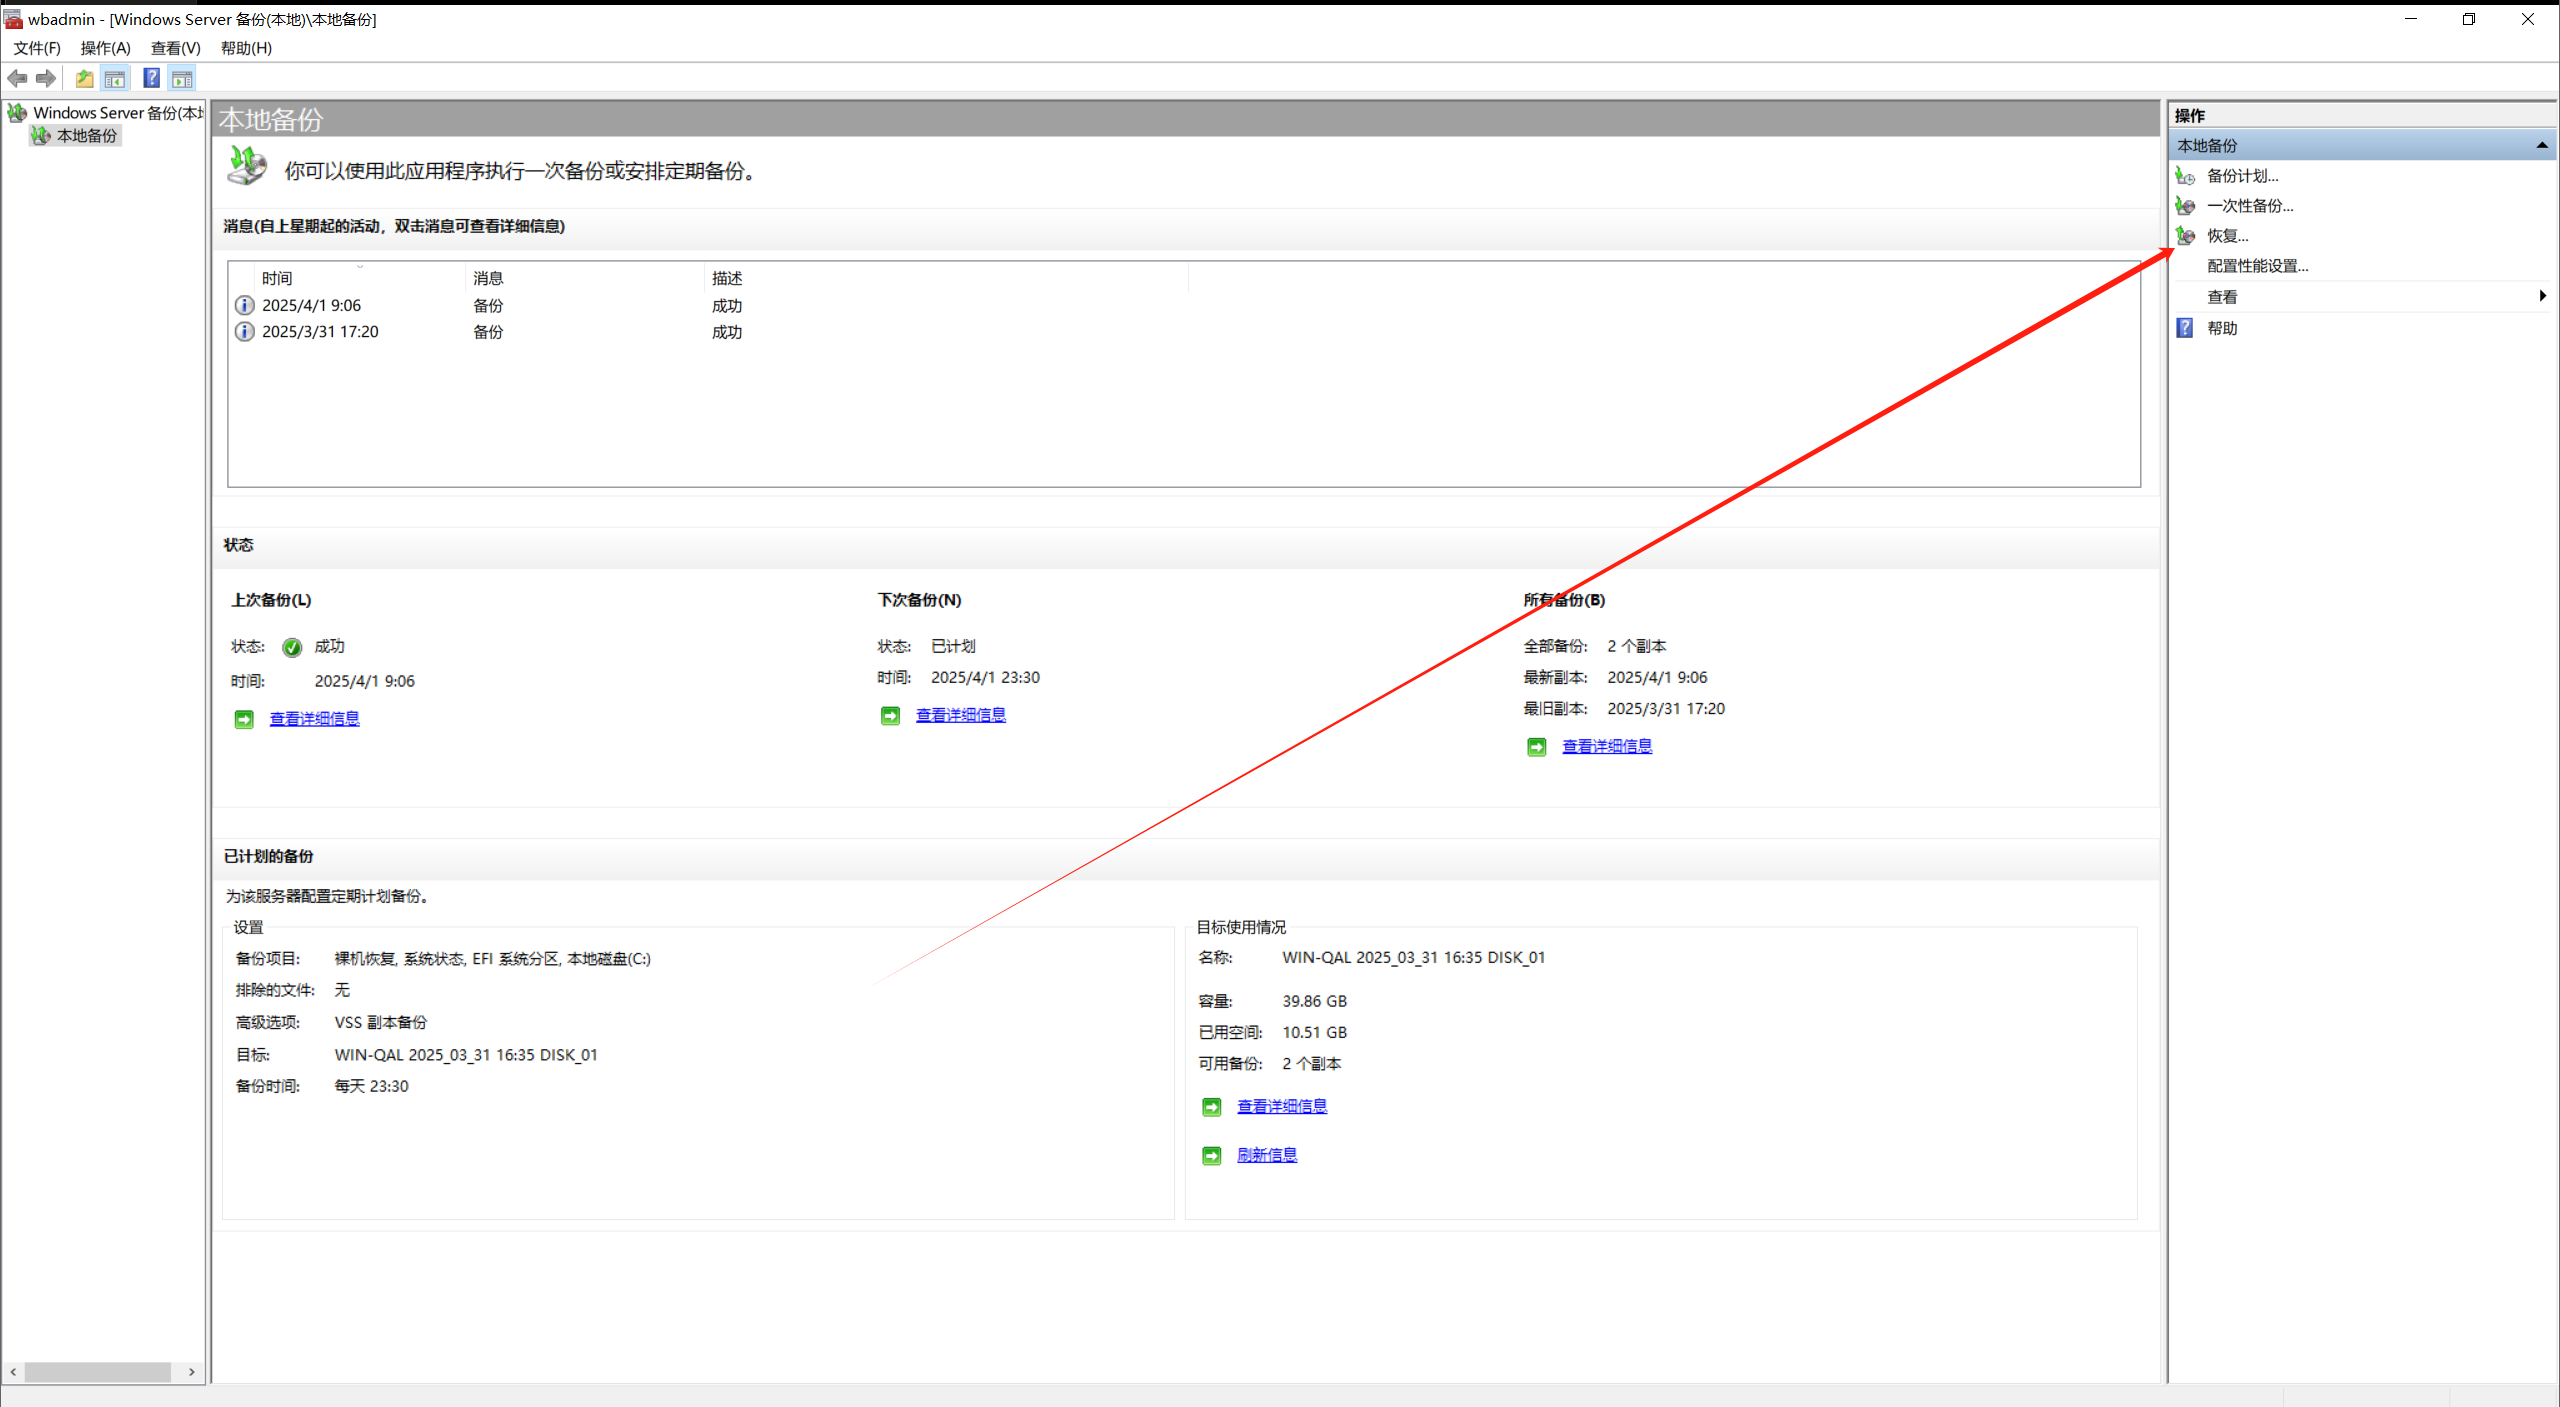The width and height of the screenshot is (2560, 1407).
Task: Toggle the Action pane toolbar icon
Action: pos(182,78)
